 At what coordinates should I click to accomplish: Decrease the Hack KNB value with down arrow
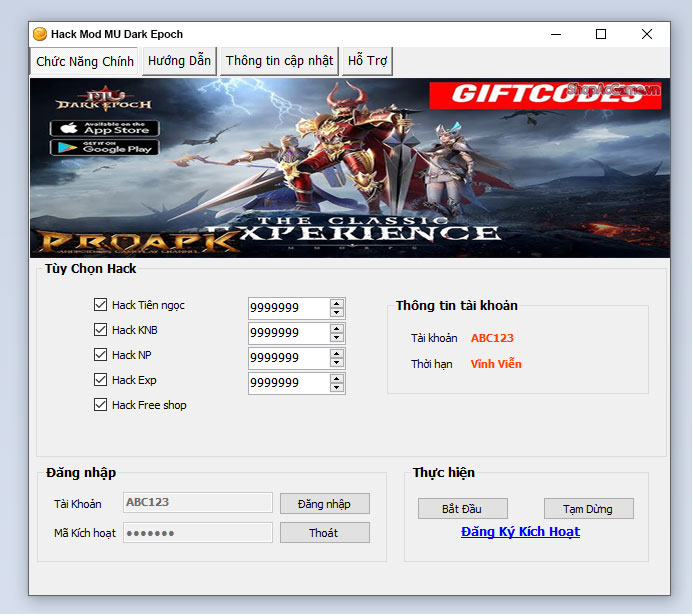337,338
